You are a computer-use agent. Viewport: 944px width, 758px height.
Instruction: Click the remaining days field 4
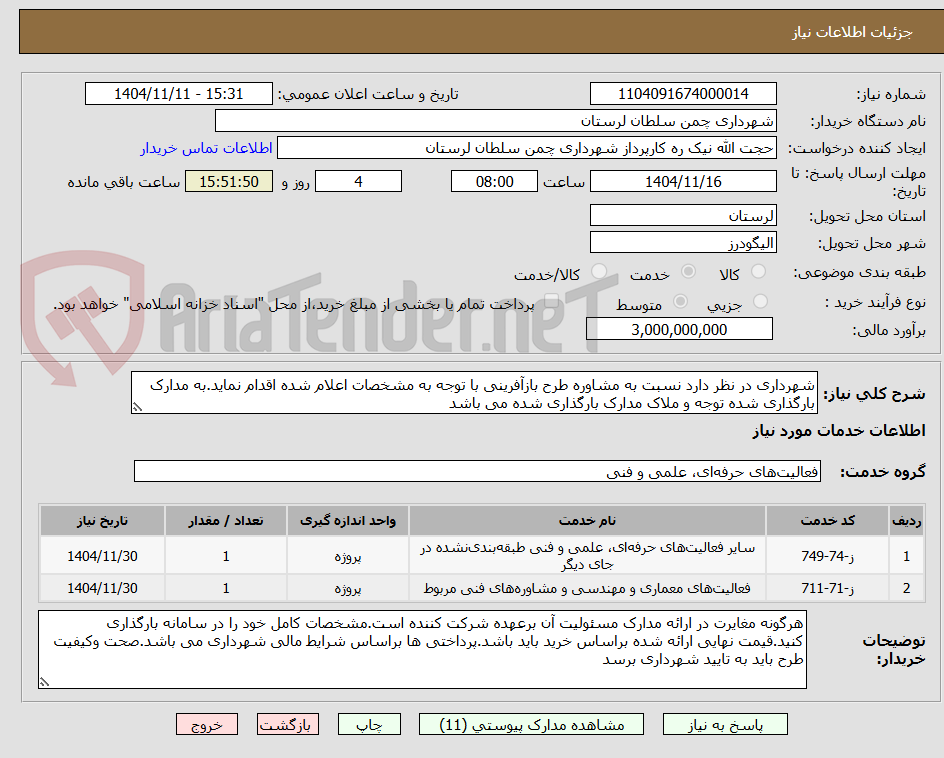[x=358, y=181]
